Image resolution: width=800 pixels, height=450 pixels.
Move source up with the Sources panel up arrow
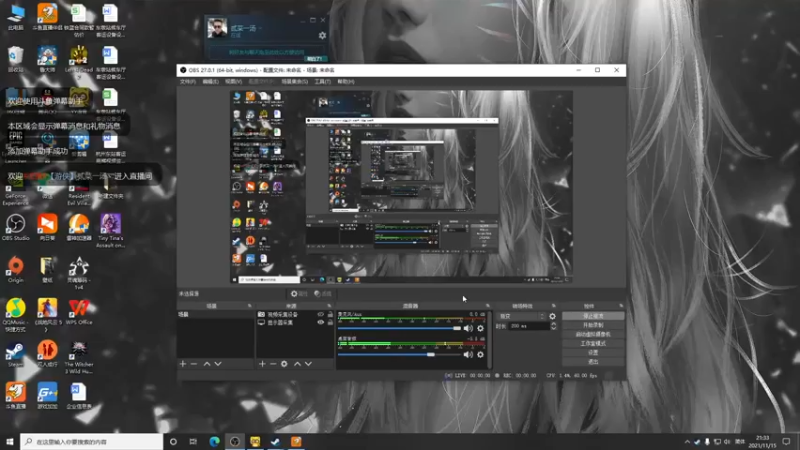[x=297, y=364]
